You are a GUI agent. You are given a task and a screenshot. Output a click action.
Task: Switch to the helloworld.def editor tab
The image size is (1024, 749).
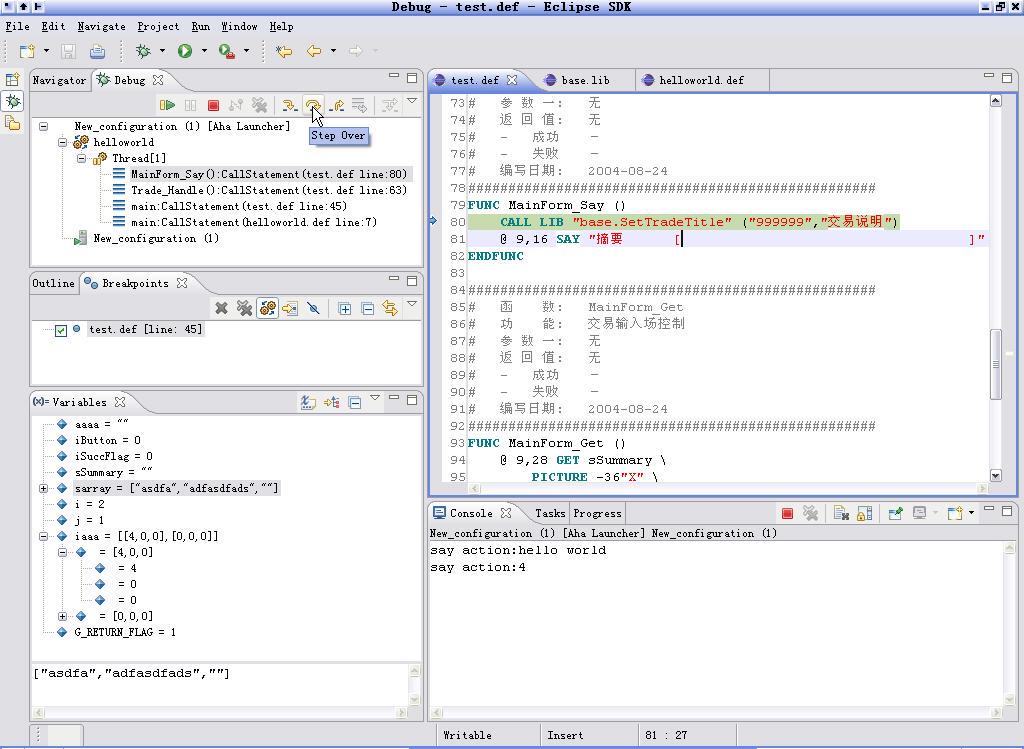[x=700, y=80]
